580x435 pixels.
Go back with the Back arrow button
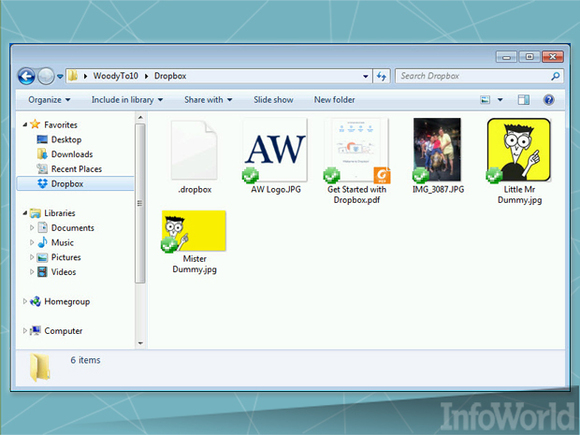[26, 77]
